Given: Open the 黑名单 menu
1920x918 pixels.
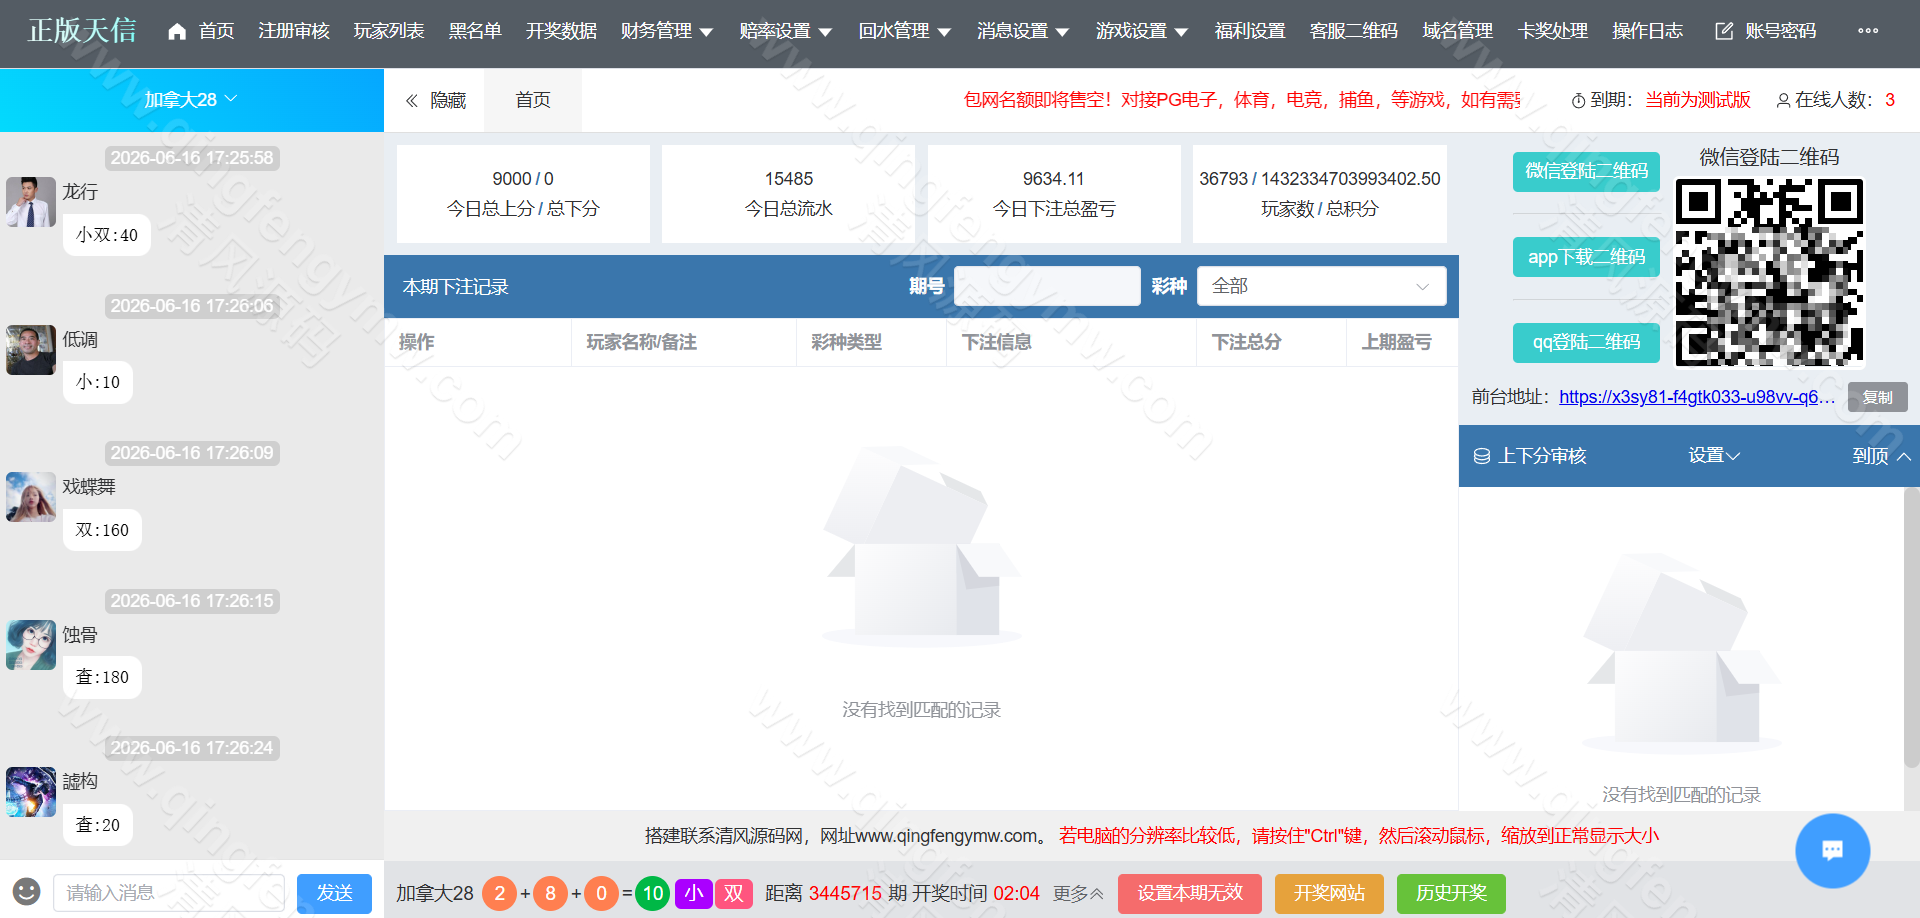Looking at the screenshot, I should point(475,31).
